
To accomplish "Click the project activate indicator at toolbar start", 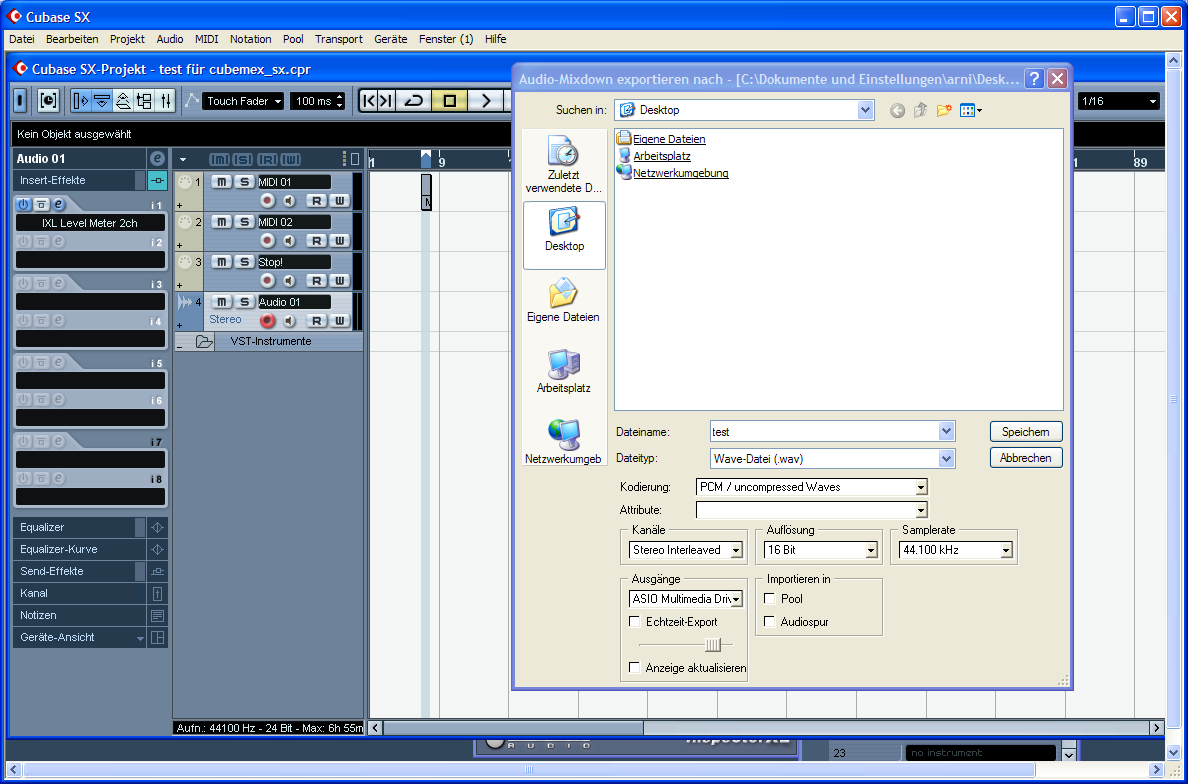I will click(20, 101).
